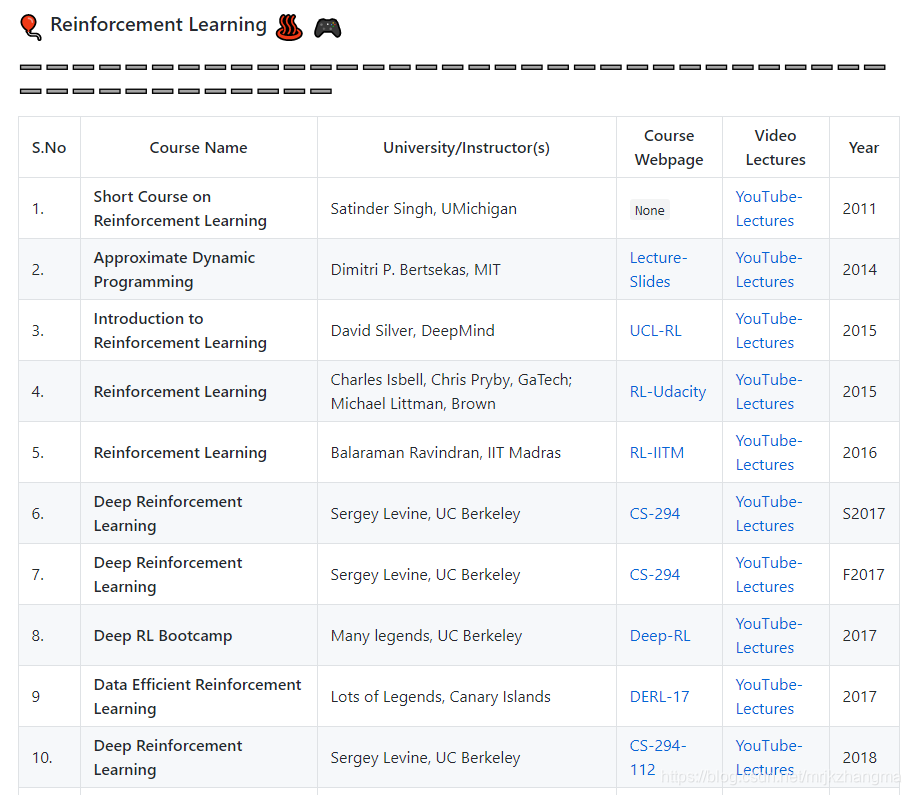This screenshot has height=795, width=911.
Task: Open YouTube-Lectures in the 2018 row
Action: 769,758
